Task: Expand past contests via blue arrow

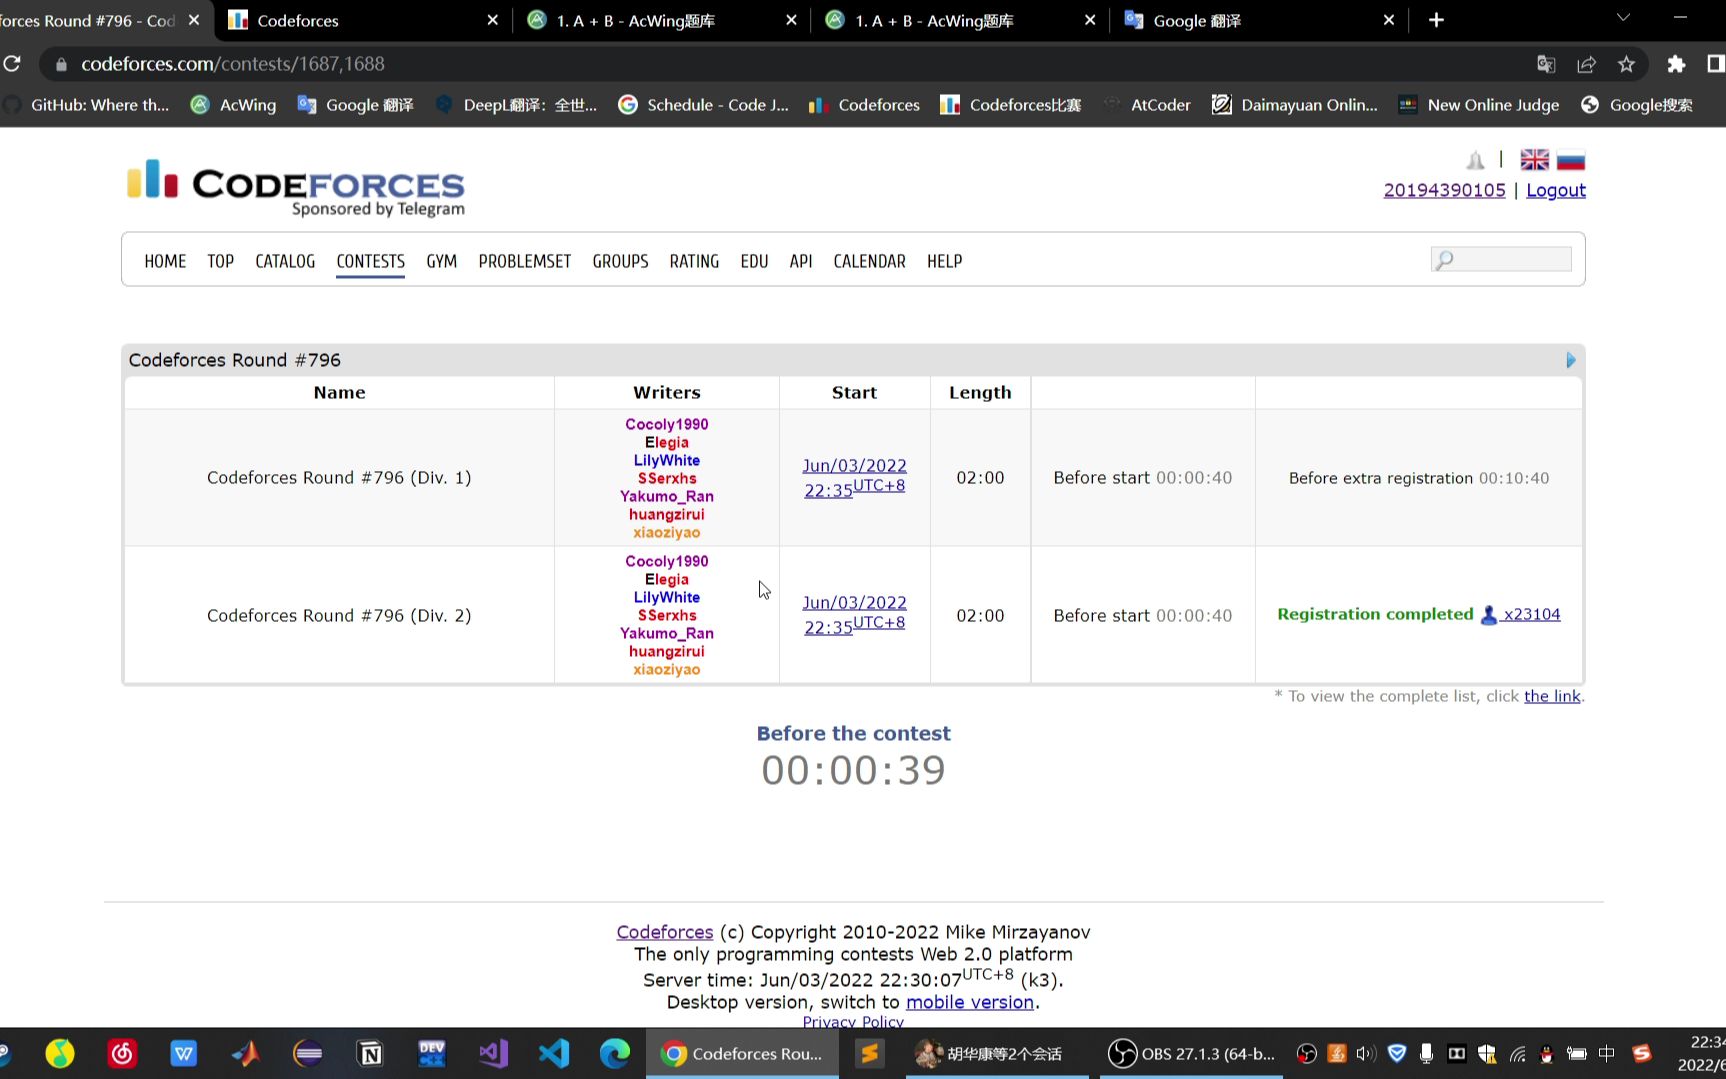Action: (1571, 360)
